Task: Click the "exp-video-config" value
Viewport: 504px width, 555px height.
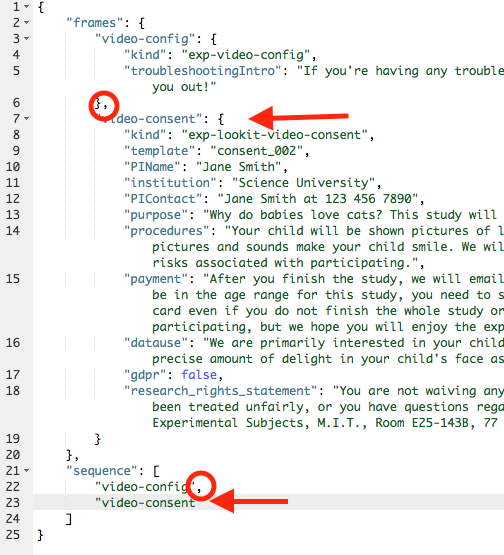Action: 246,55
